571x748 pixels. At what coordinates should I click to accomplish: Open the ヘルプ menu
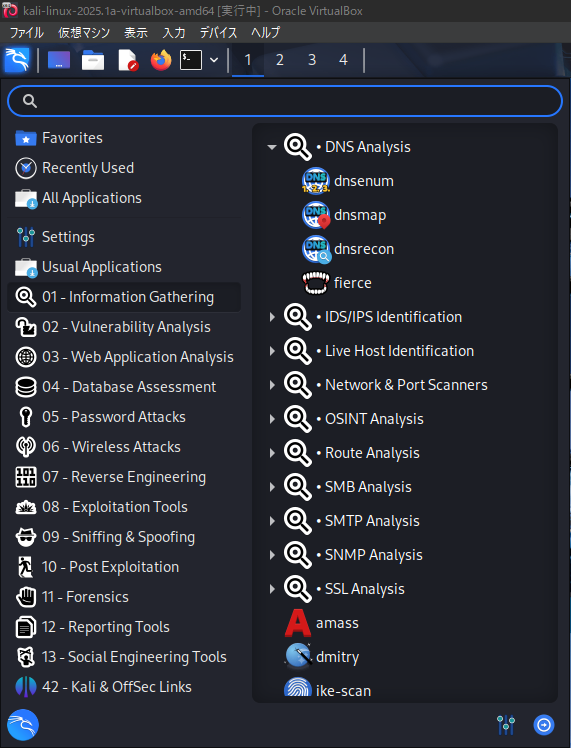click(x=266, y=32)
